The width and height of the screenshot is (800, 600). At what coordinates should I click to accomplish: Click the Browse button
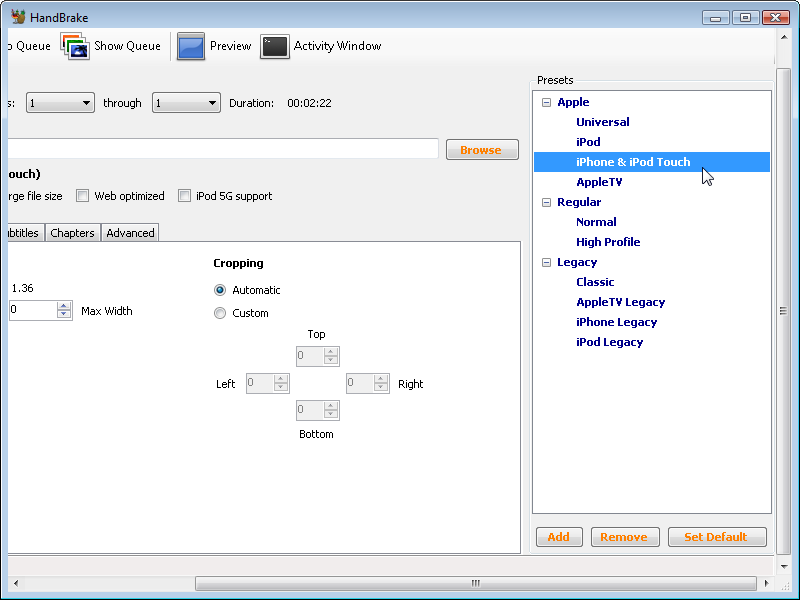[x=482, y=149]
